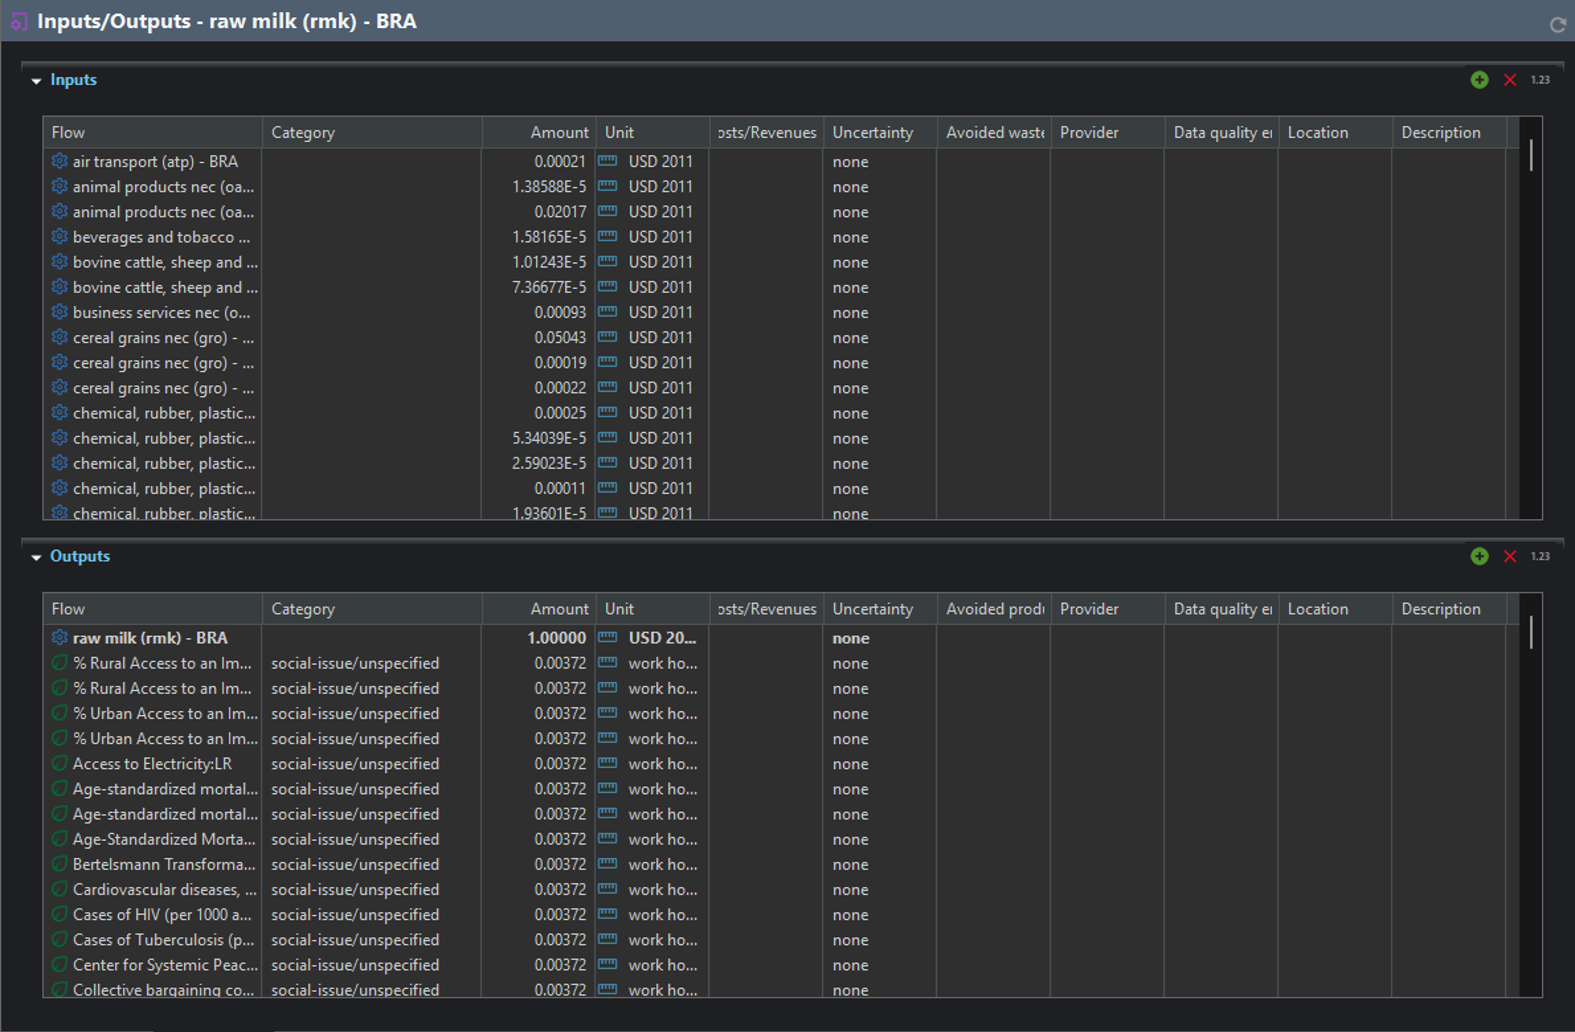Click the Avoided waste column header in Inputs table

[x=994, y=132]
